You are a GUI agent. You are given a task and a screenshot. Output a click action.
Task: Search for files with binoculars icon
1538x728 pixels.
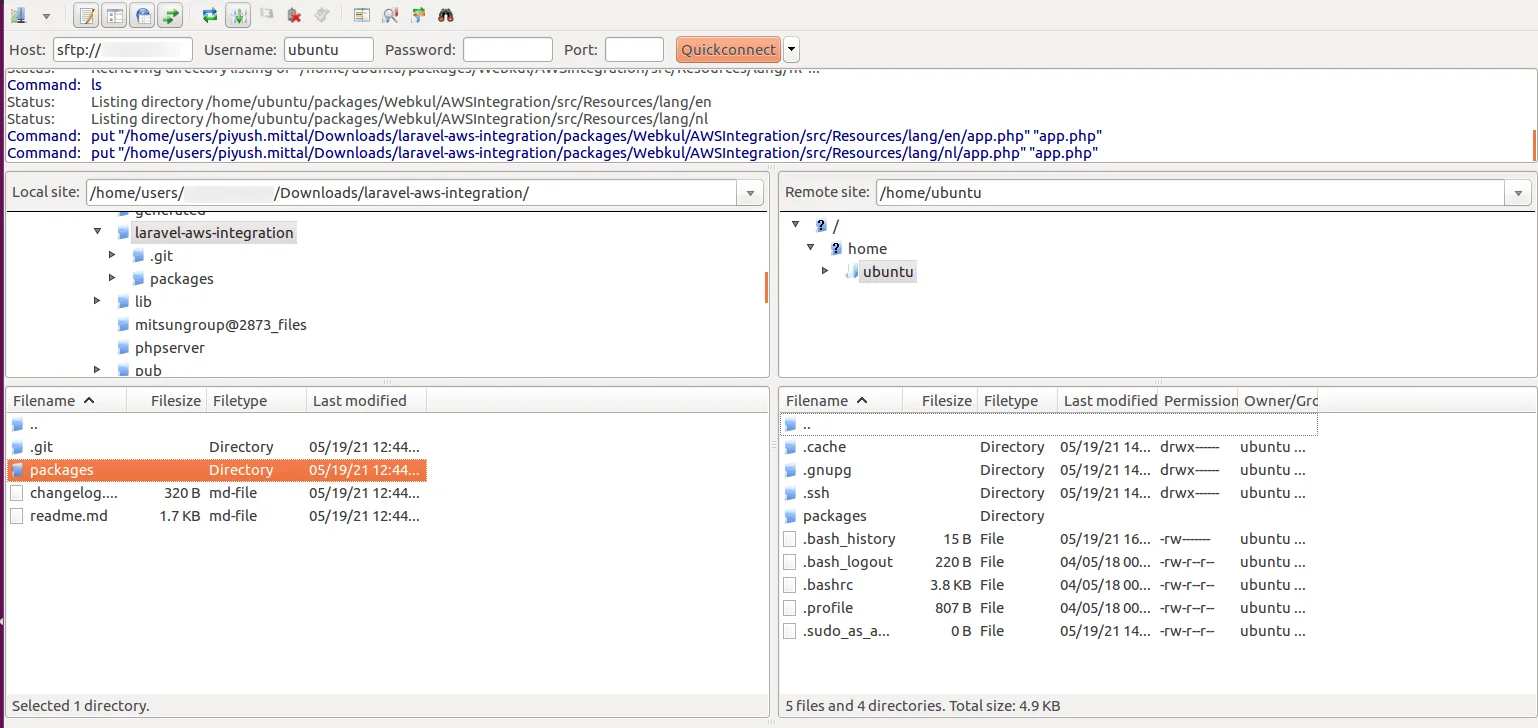[x=446, y=15]
